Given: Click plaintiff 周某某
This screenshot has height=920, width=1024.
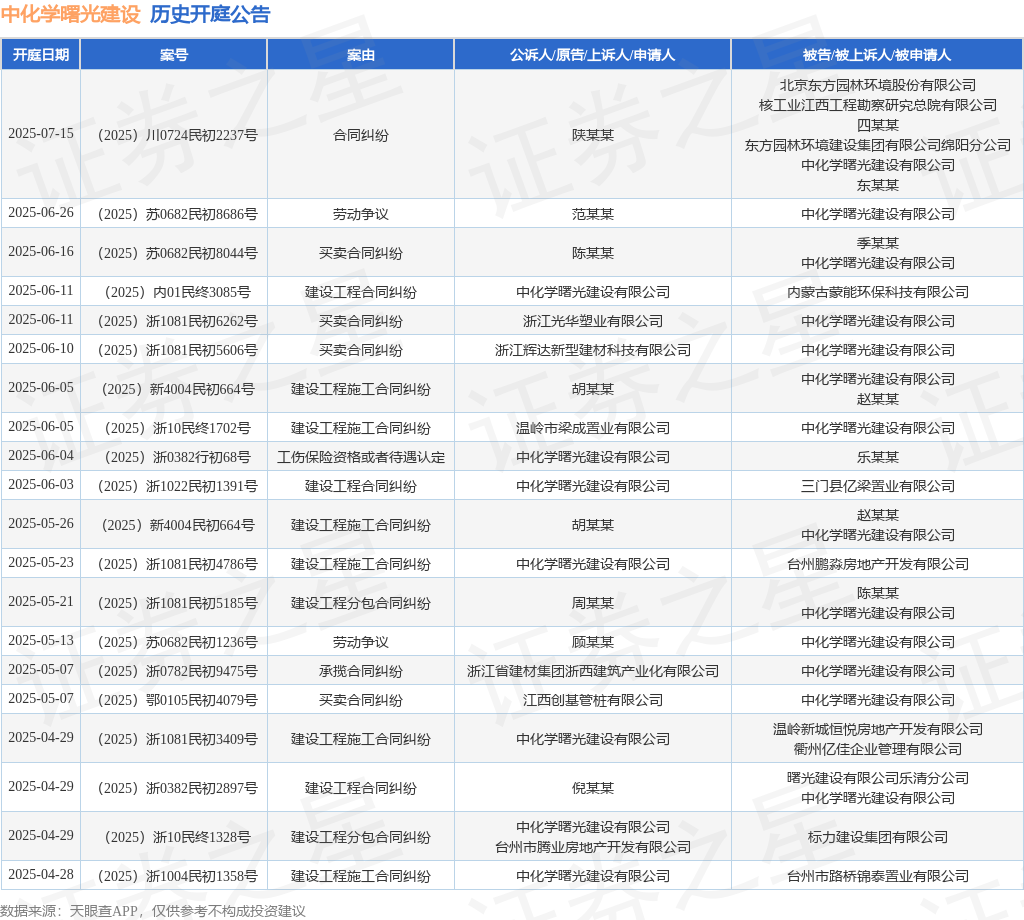Looking at the screenshot, I should pos(592,603).
